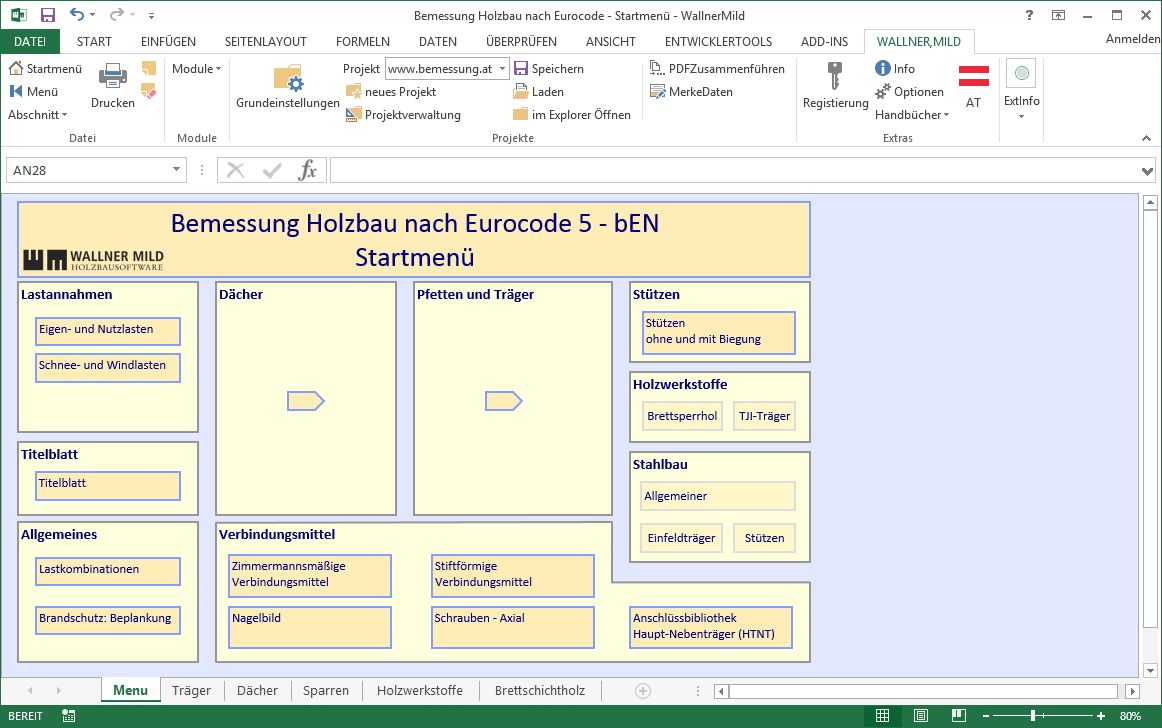Click Anmelden sign-in link
Image resolution: width=1162 pixels, height=728 pixels.
coord(1133,39)
